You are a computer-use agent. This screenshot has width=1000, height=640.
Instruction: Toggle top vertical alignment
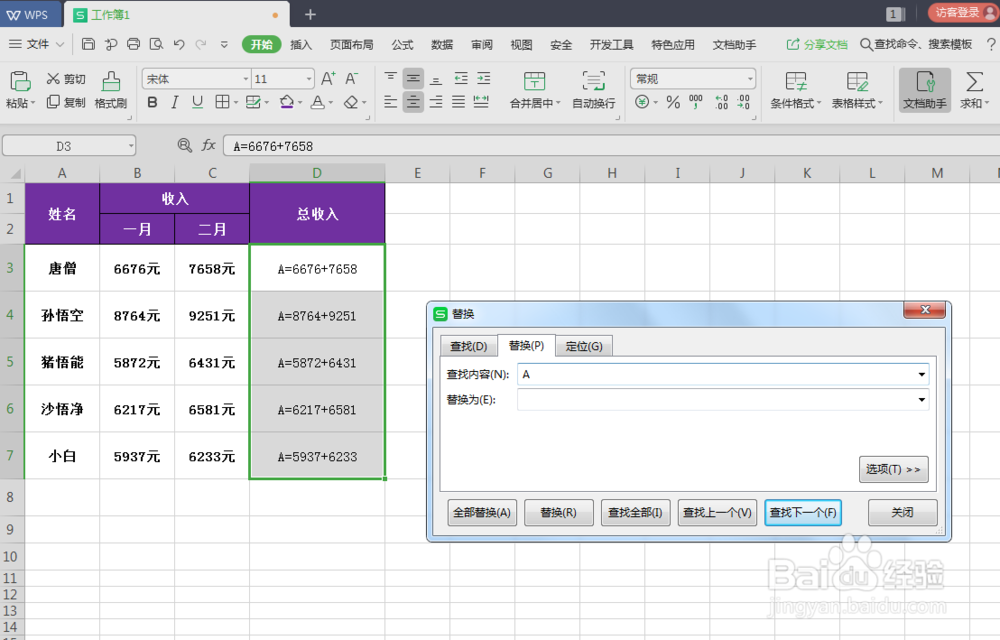tap(390, 78)
